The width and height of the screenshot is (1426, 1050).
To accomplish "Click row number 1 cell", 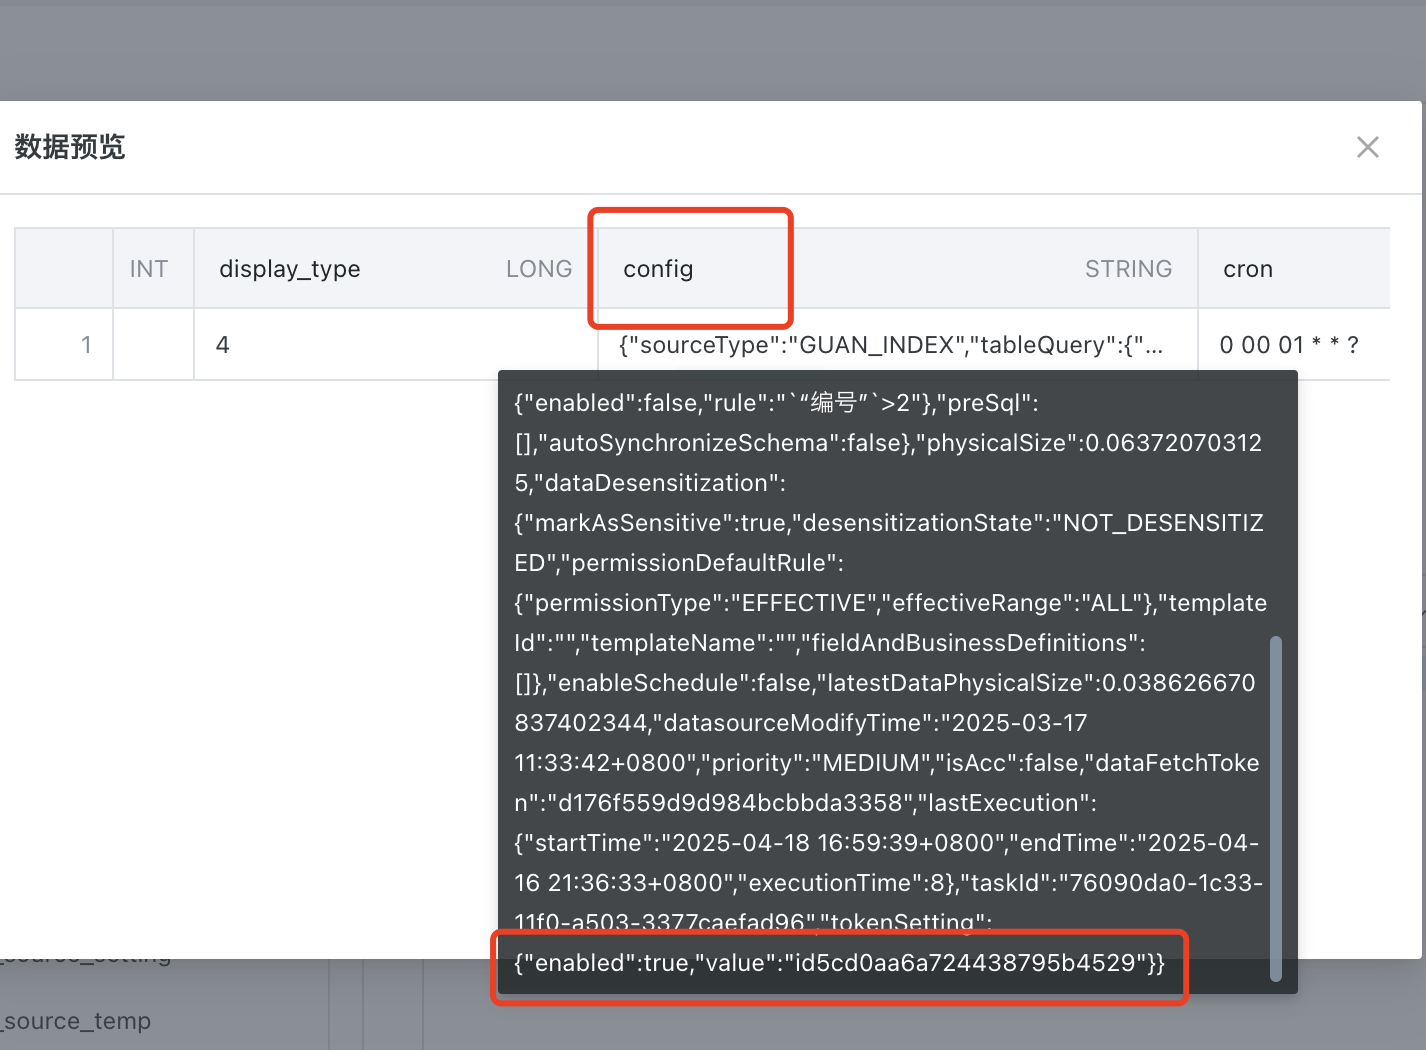I will click(x=64, y=345).
